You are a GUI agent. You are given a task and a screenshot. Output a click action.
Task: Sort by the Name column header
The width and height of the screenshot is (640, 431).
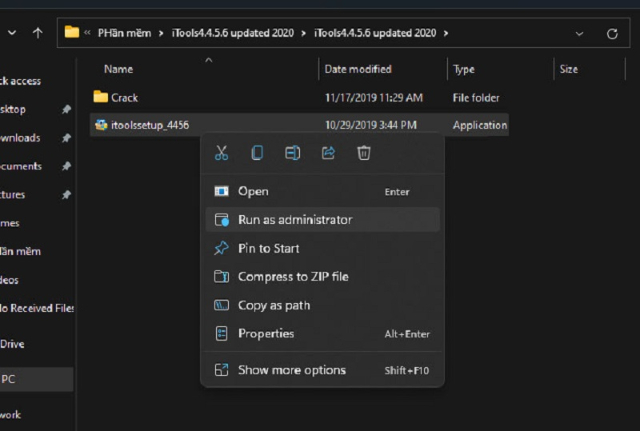tap(118, 69)
